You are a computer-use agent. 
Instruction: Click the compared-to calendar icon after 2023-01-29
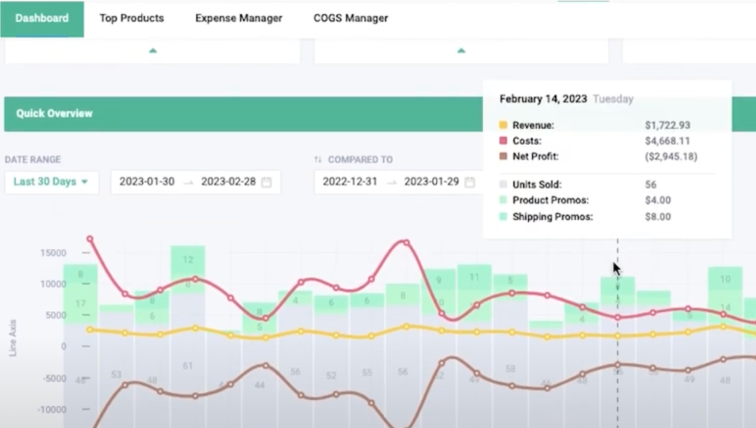click(470, 182)
